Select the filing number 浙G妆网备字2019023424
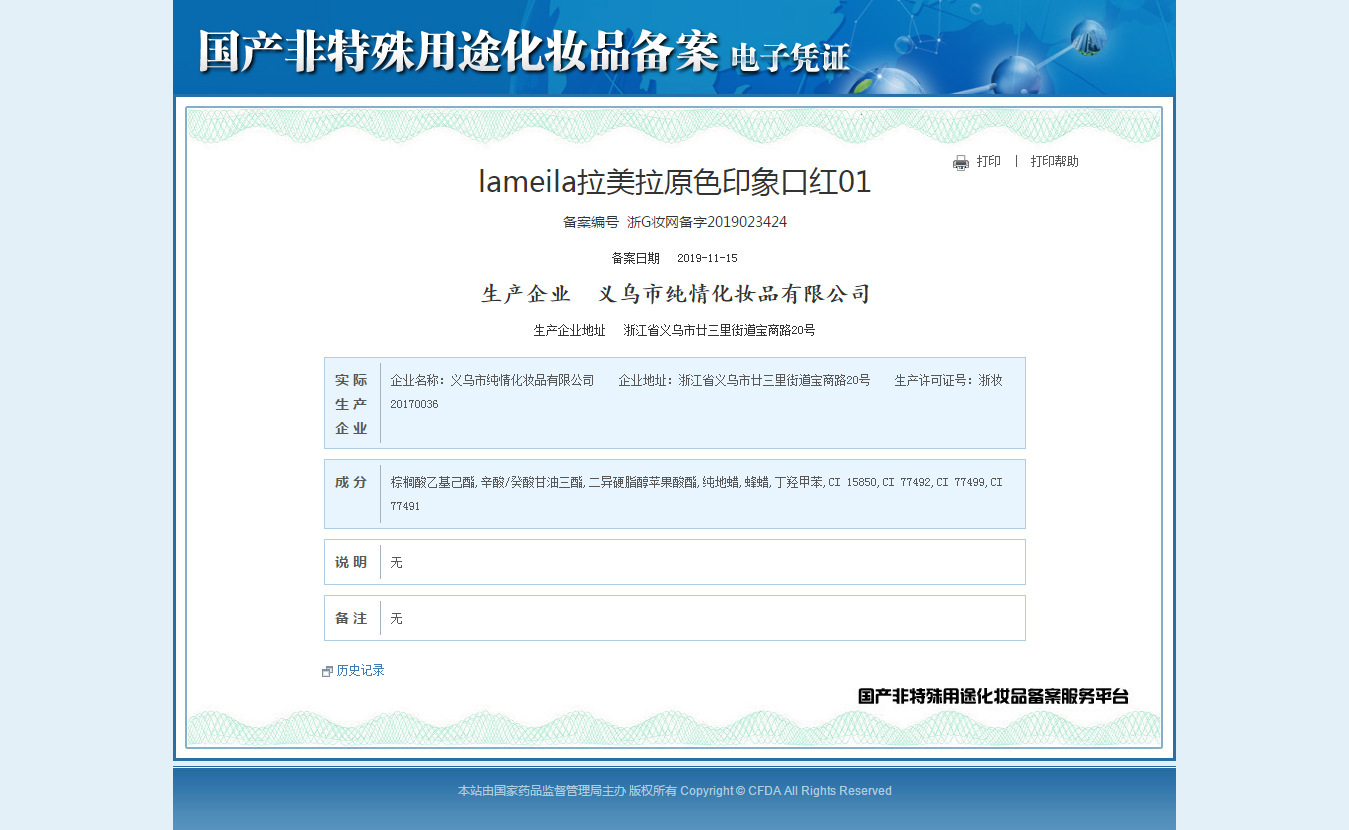Screen dimensions: 1349x830 point(707,222)
